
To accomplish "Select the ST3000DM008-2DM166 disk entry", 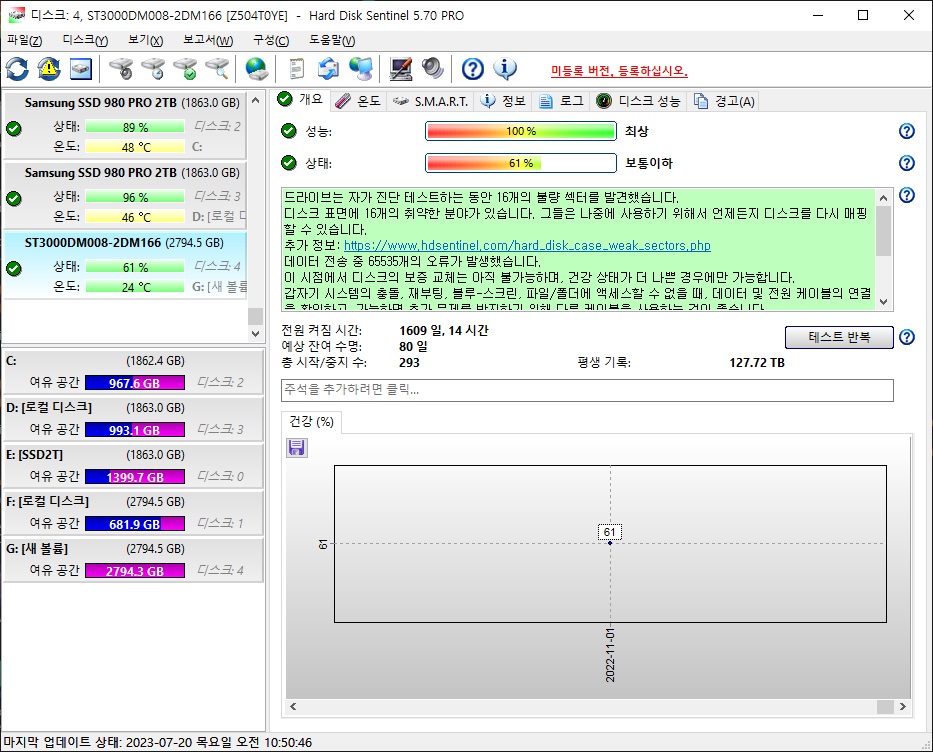I will click(x=125, y=265).
